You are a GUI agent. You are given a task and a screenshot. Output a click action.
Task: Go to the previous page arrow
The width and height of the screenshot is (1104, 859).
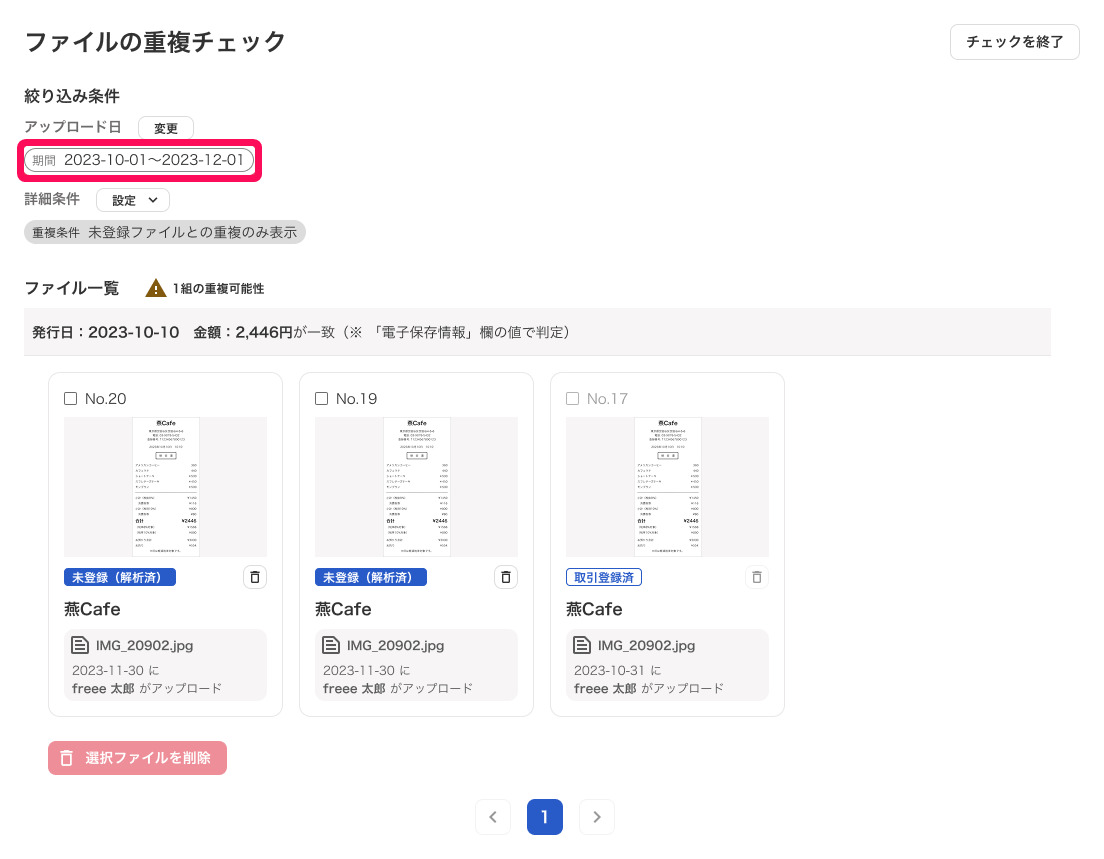493,817
